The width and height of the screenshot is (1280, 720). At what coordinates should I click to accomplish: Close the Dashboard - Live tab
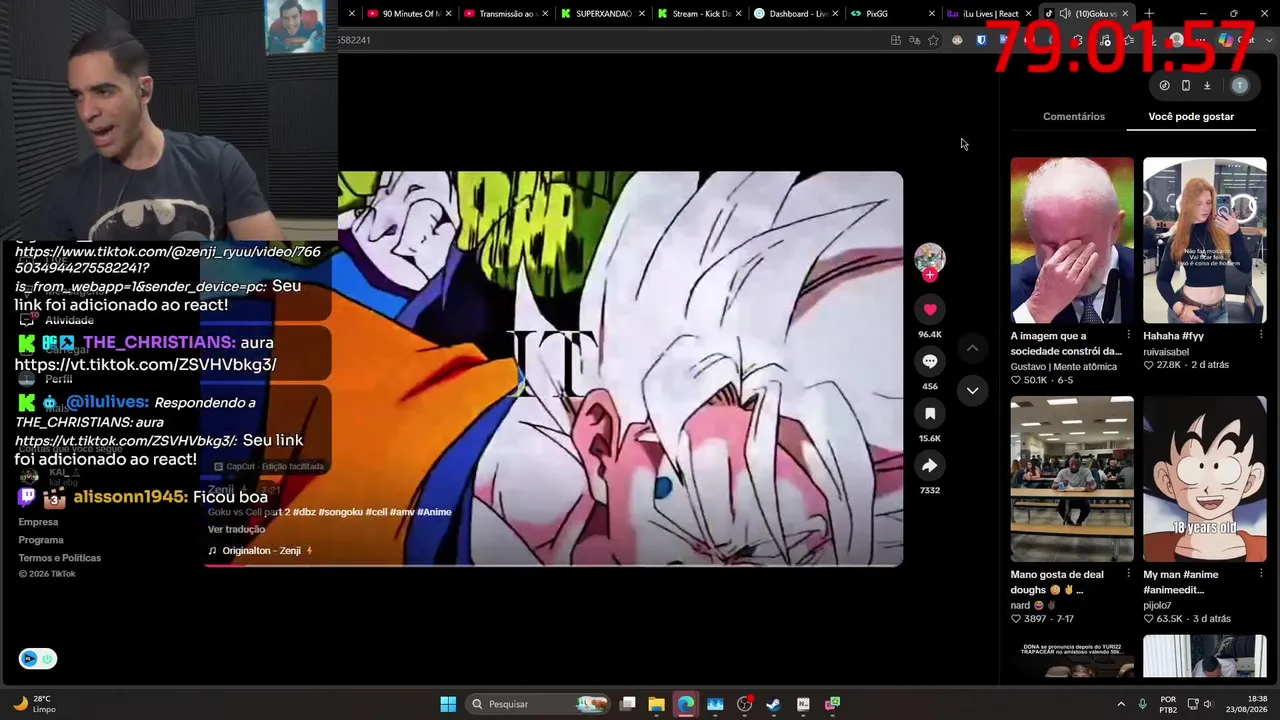click(x=836, y=14)
